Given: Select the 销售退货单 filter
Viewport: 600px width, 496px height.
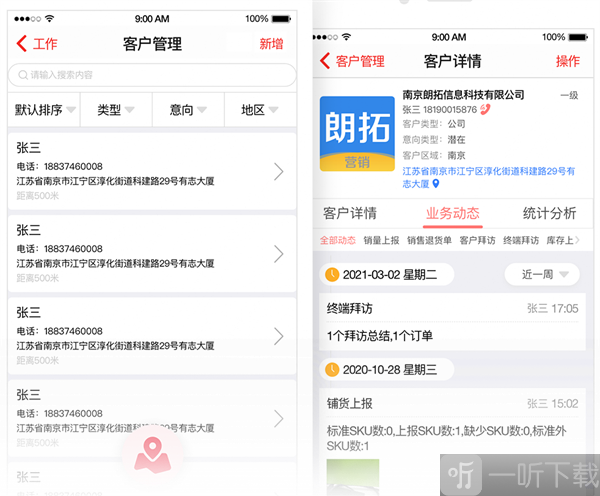Looking at the screenshot, I should (x=429, y=240).
